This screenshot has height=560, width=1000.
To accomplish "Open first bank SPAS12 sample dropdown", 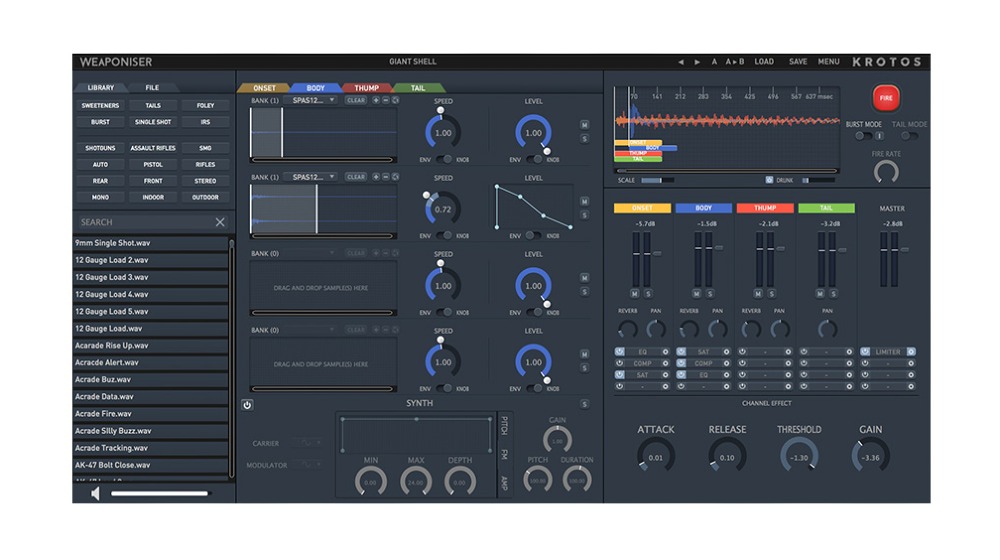I will pos(311,100).
